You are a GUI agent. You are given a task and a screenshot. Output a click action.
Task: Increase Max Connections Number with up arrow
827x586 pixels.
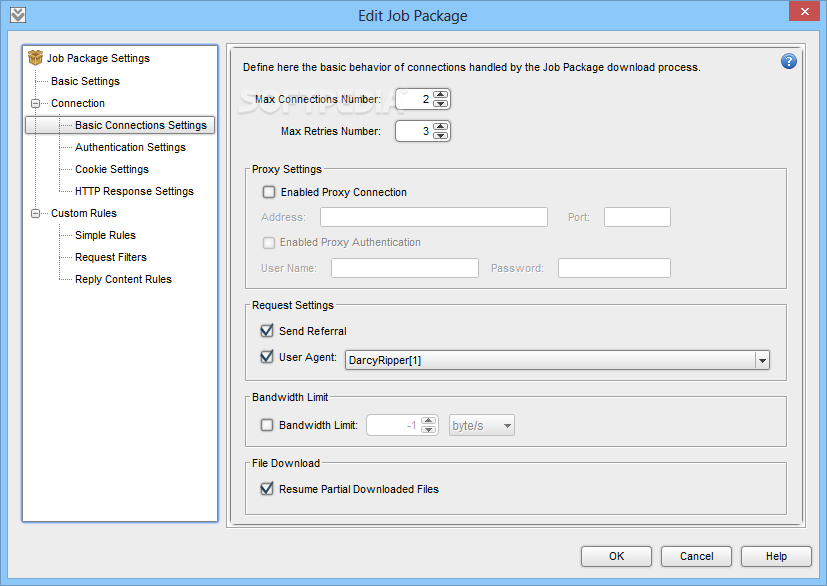click(440, 95)
